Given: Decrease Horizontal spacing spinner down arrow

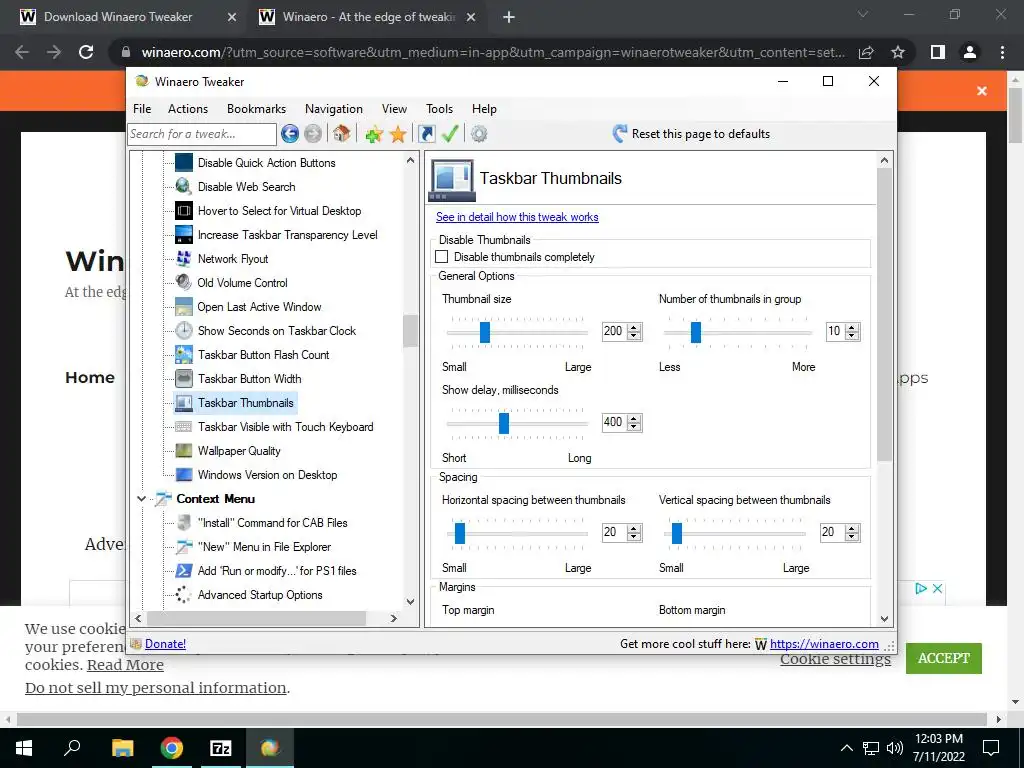Looking at the screenshot, I should [x=634, y=537].
